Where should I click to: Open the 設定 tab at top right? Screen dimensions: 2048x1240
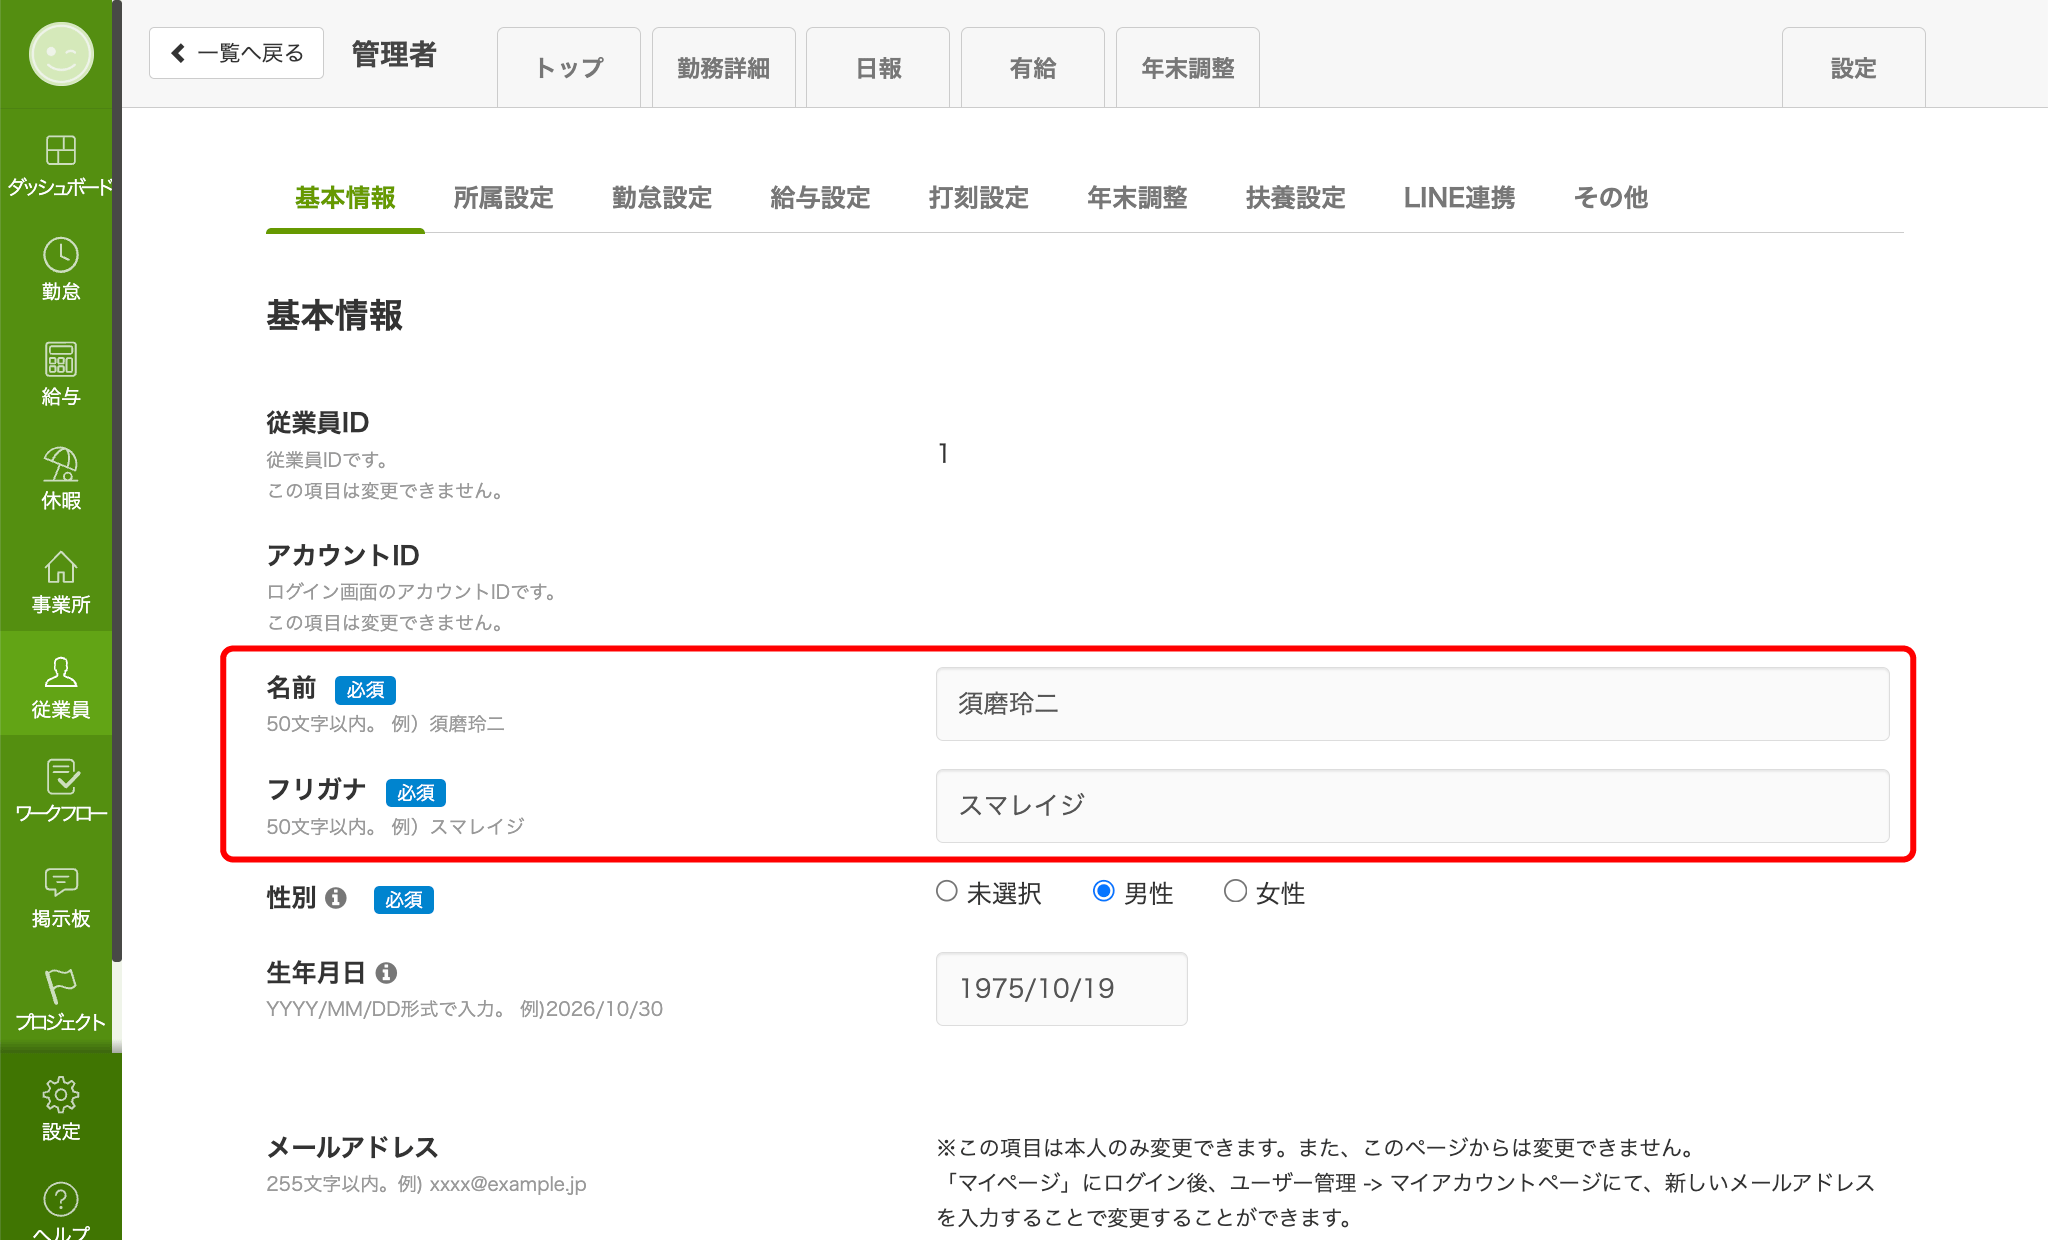[x=1854, y=67]
